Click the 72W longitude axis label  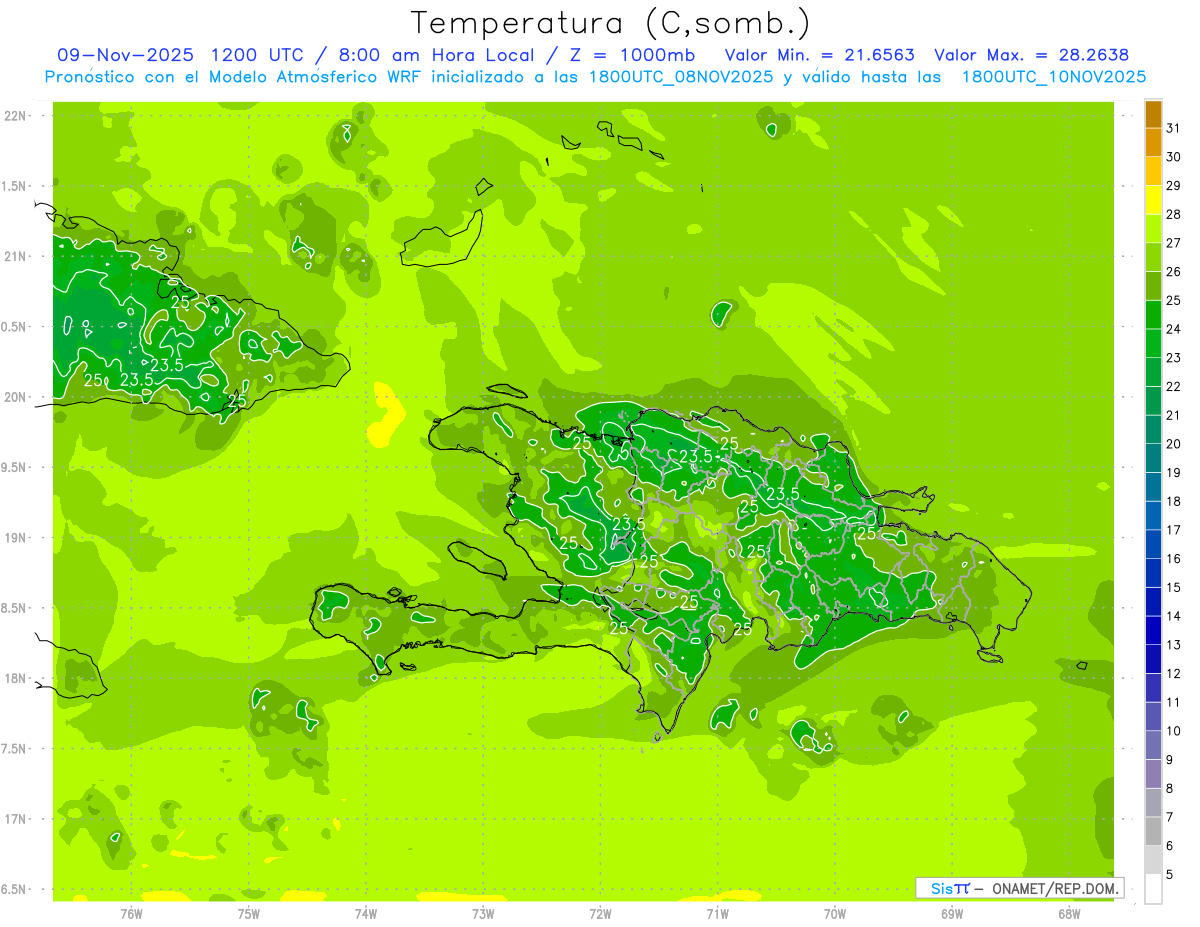600,913
